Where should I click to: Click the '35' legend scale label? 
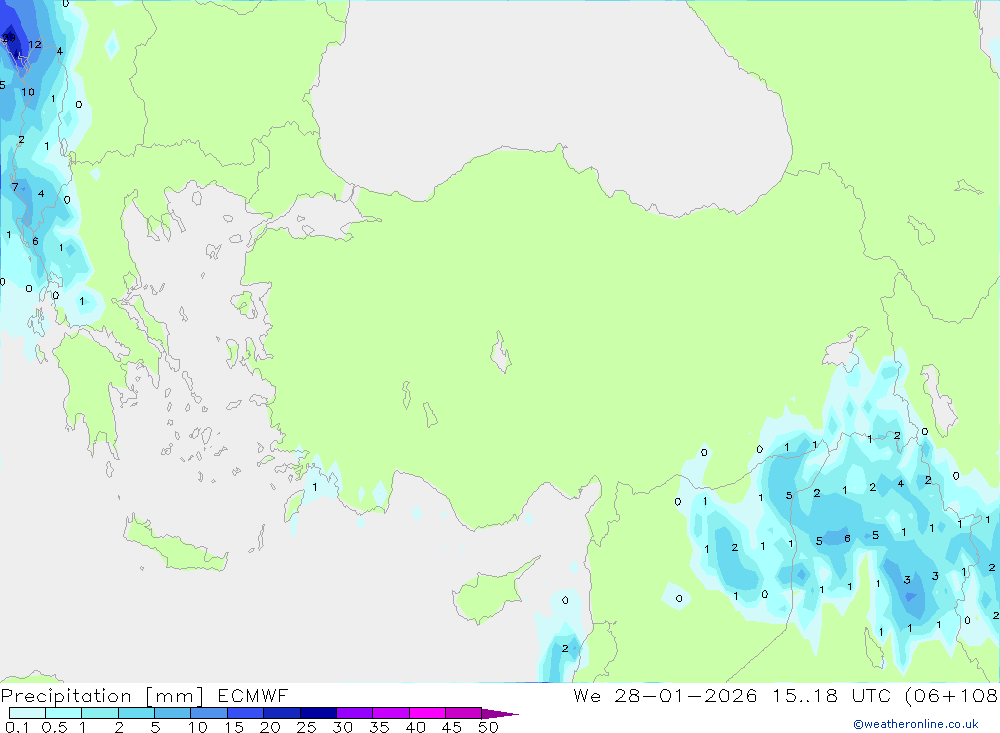379,727
